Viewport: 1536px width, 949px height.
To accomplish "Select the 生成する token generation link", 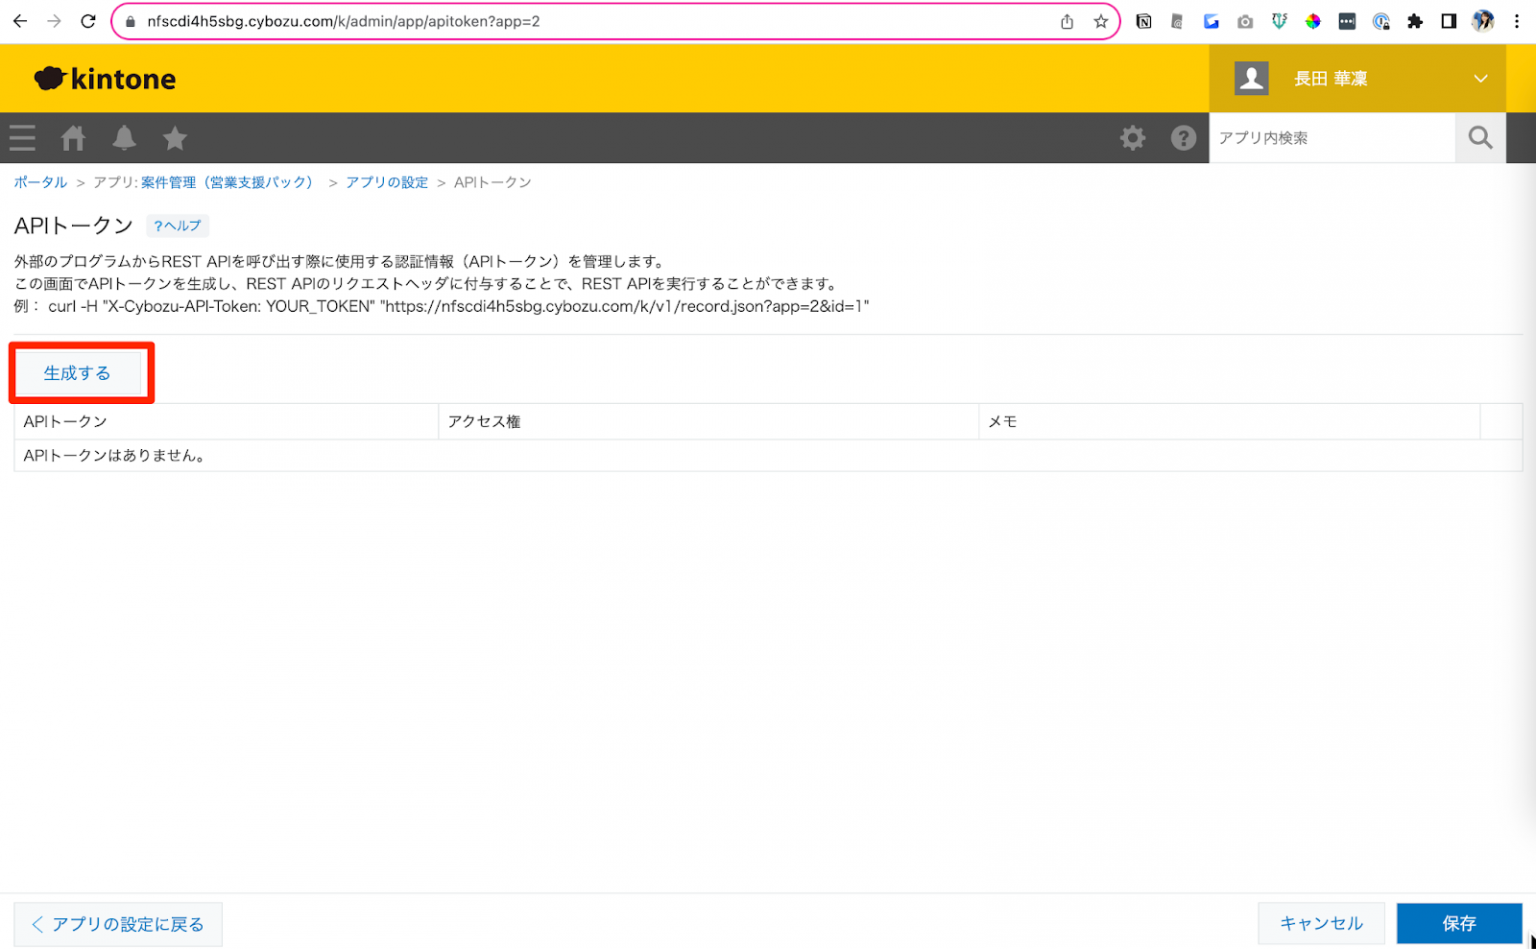I will pos(79,372).
